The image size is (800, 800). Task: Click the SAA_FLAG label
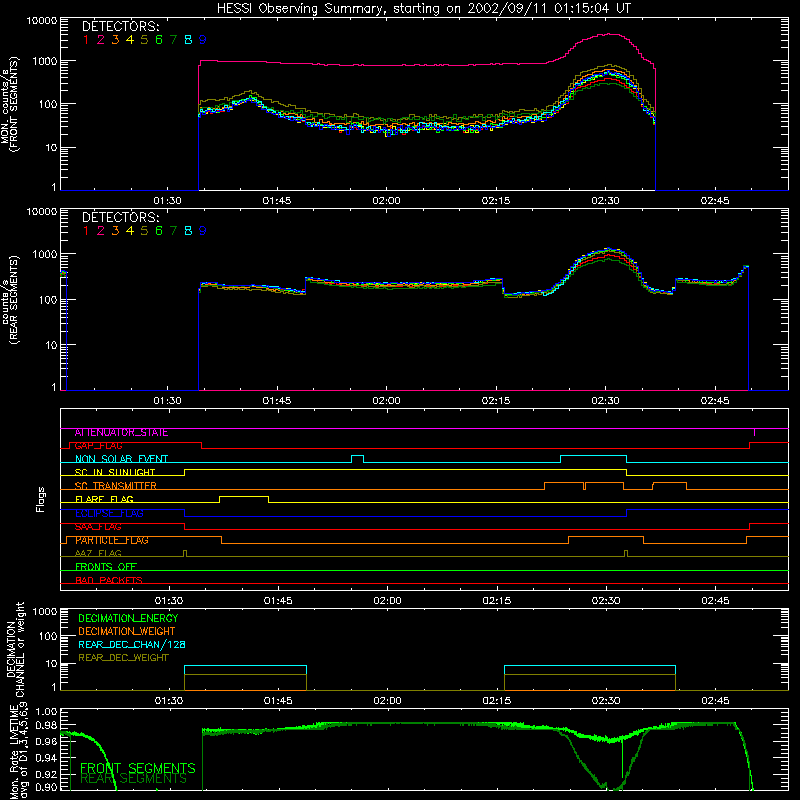tap(98, 527)
